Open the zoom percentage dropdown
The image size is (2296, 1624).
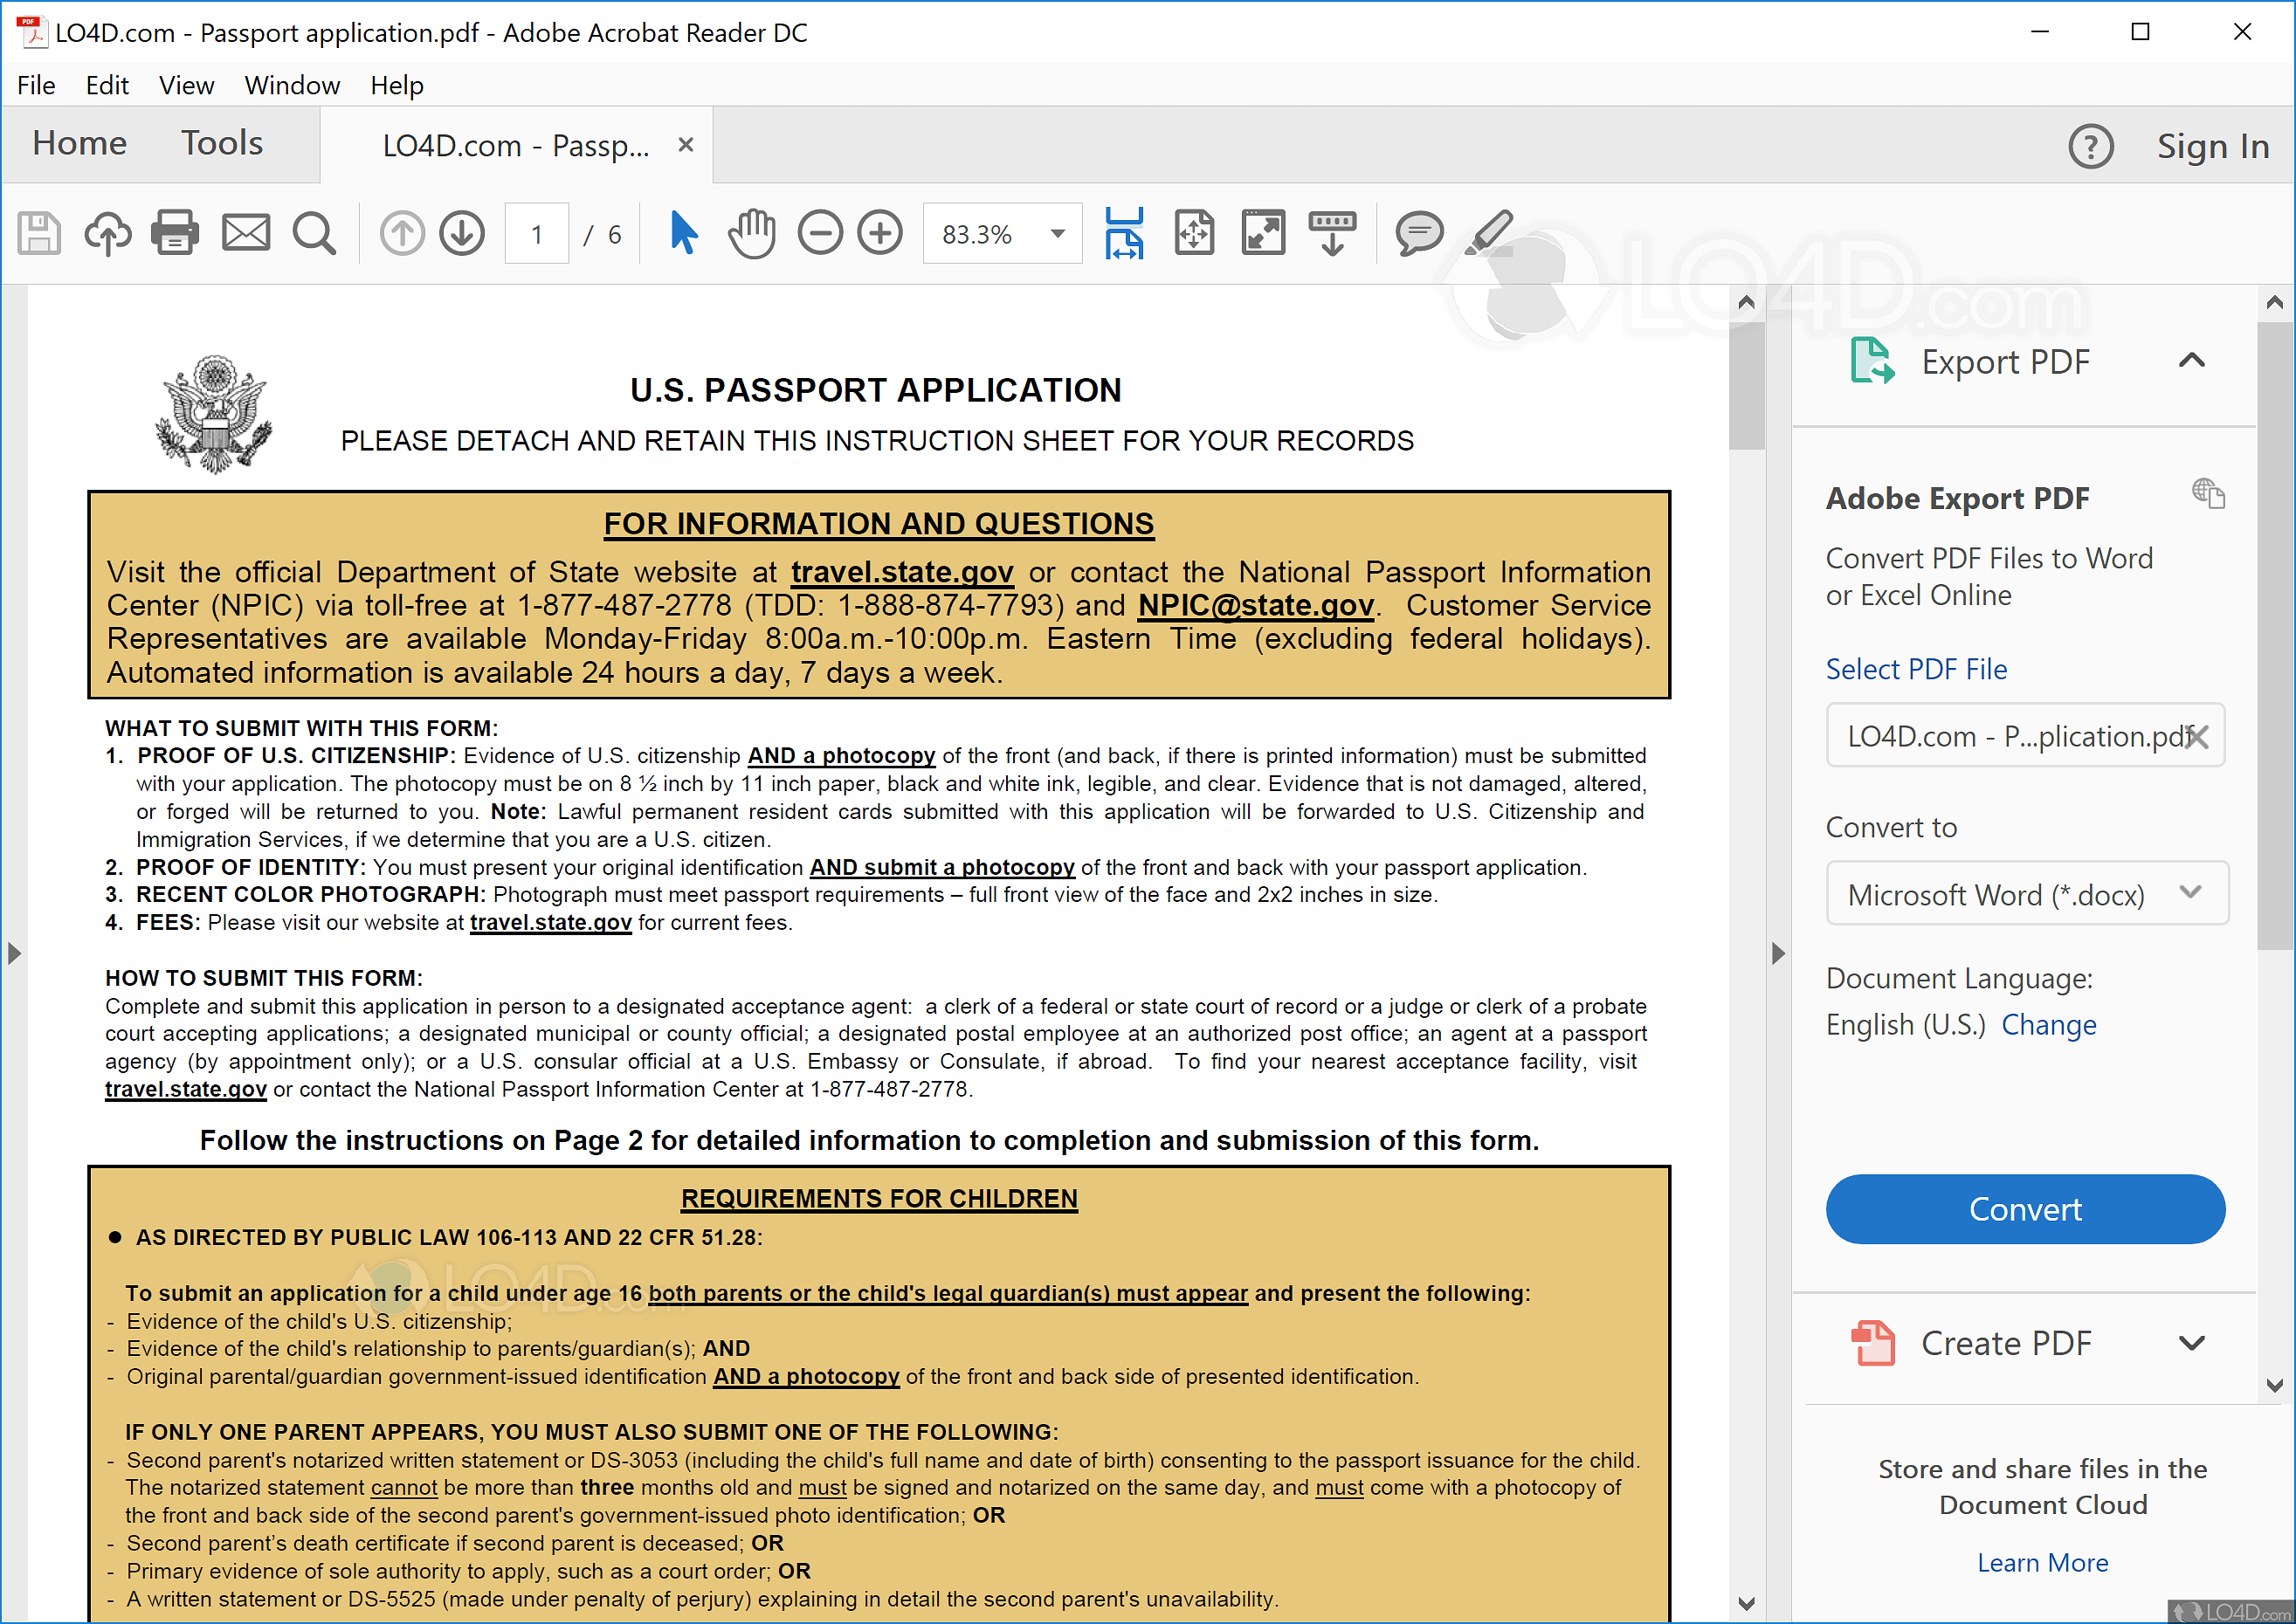point(1057,234)
